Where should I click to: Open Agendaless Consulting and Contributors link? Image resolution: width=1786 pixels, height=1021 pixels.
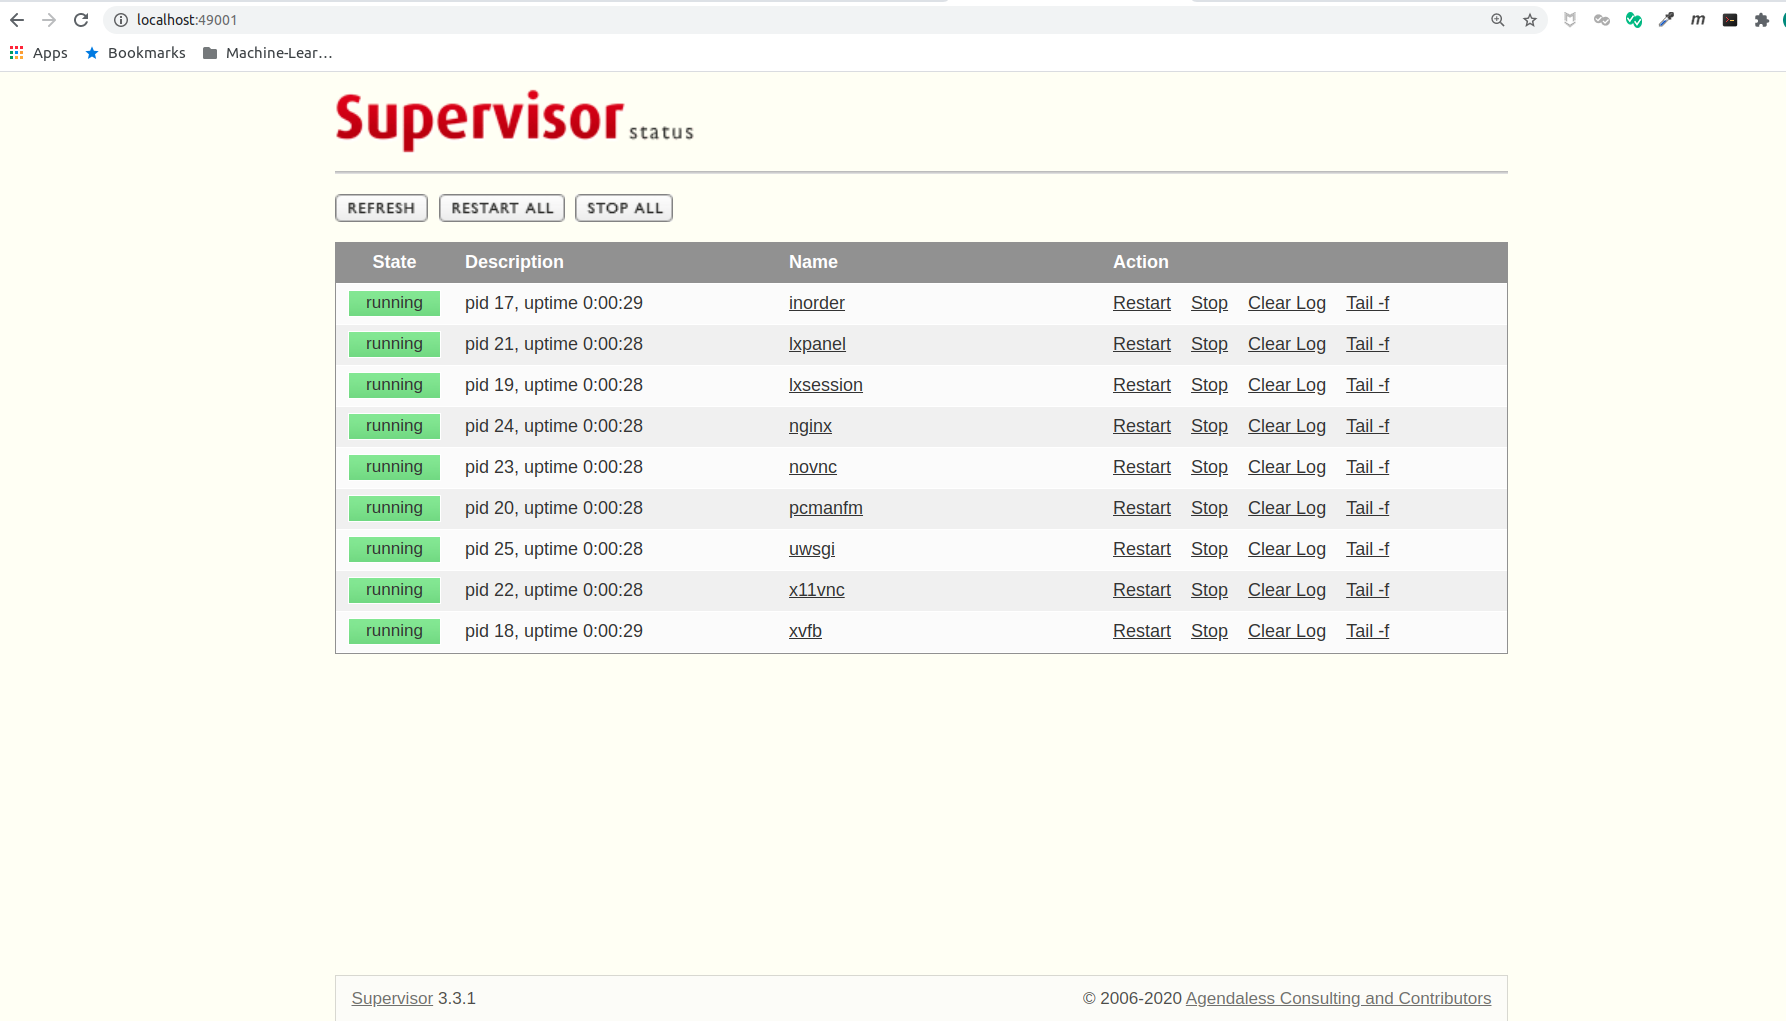(x=1338, y=998)
